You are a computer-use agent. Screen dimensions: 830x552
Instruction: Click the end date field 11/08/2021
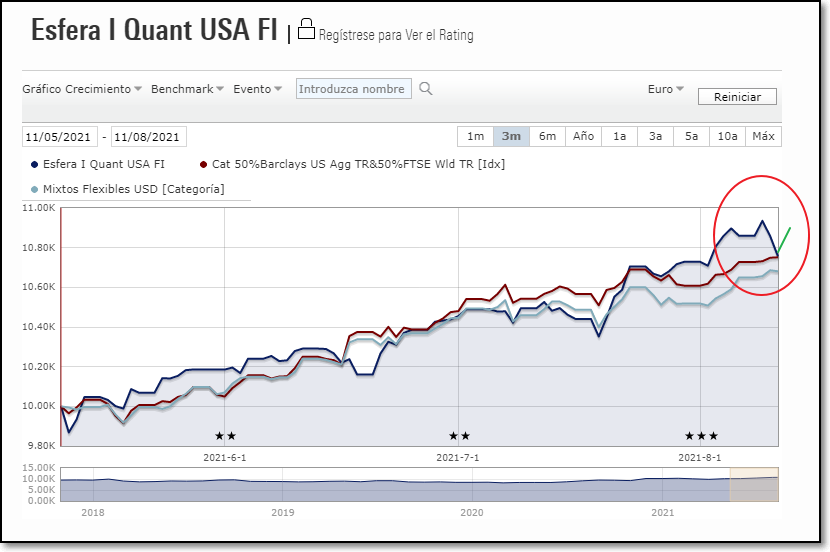pyautogui.click(x=149, y=137)
